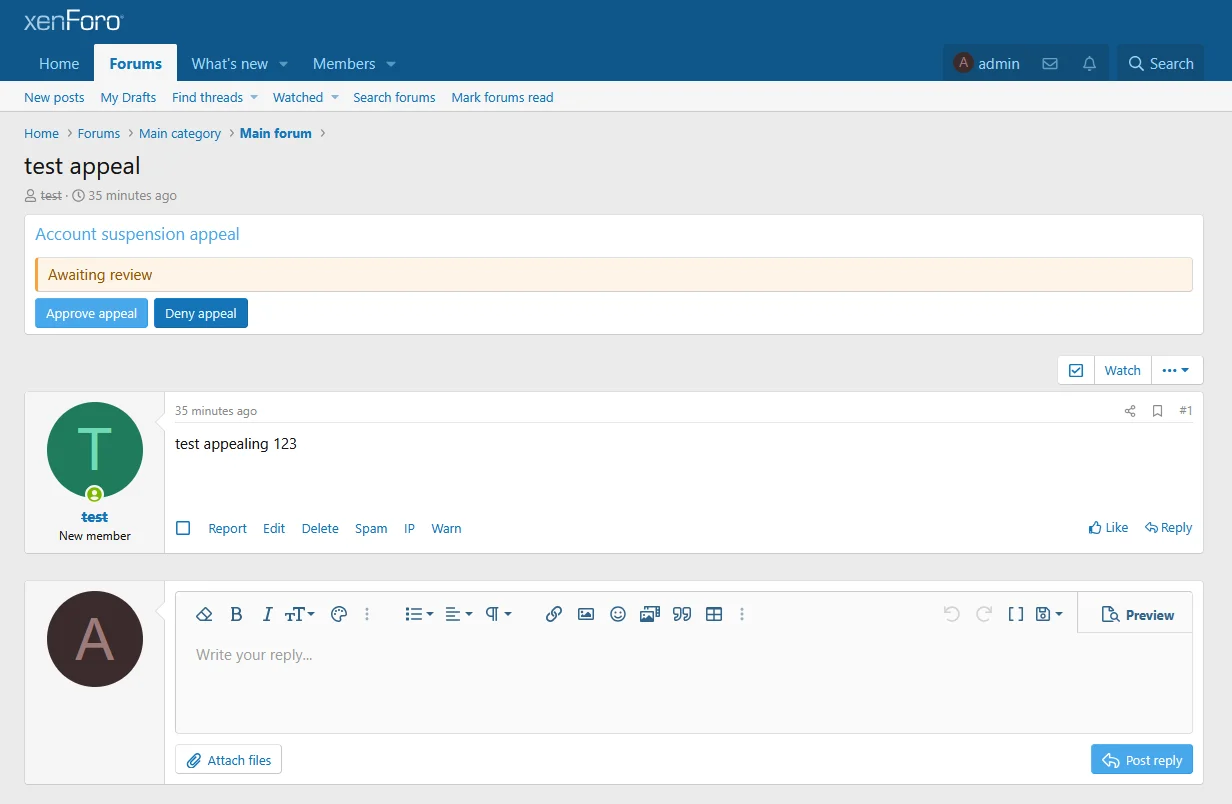Toggle bold formatting in the editor
This screenshot has height=804, width=1232.
click(x=236, y=614)
